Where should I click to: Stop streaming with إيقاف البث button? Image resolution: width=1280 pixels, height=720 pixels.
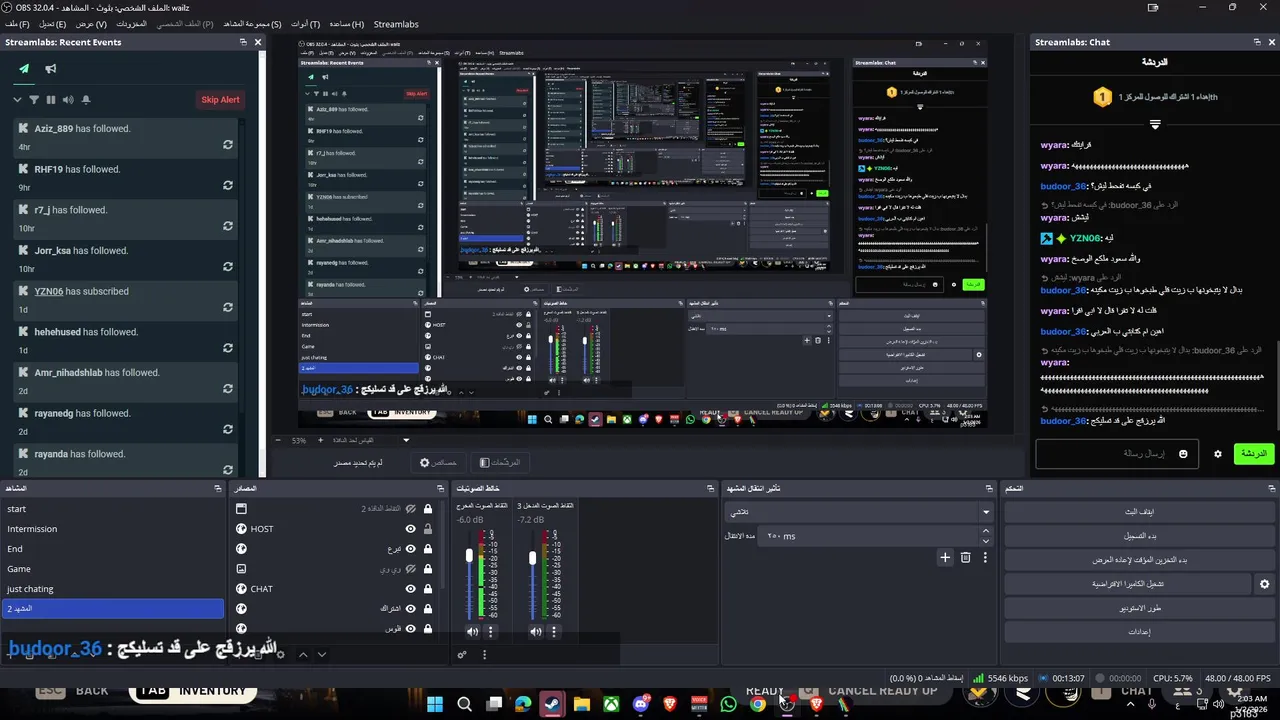tap(1140, 512)
